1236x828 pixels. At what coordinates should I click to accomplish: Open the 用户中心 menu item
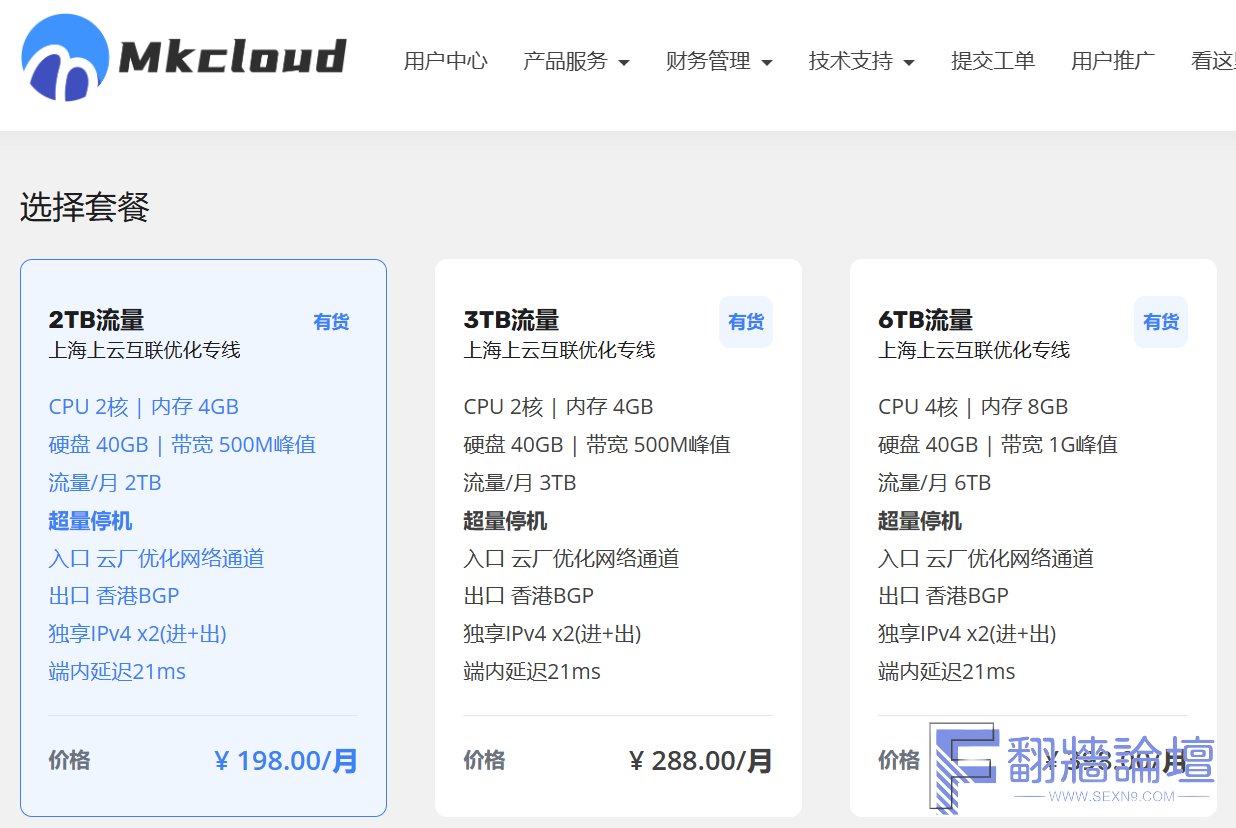tap(445, 61)
